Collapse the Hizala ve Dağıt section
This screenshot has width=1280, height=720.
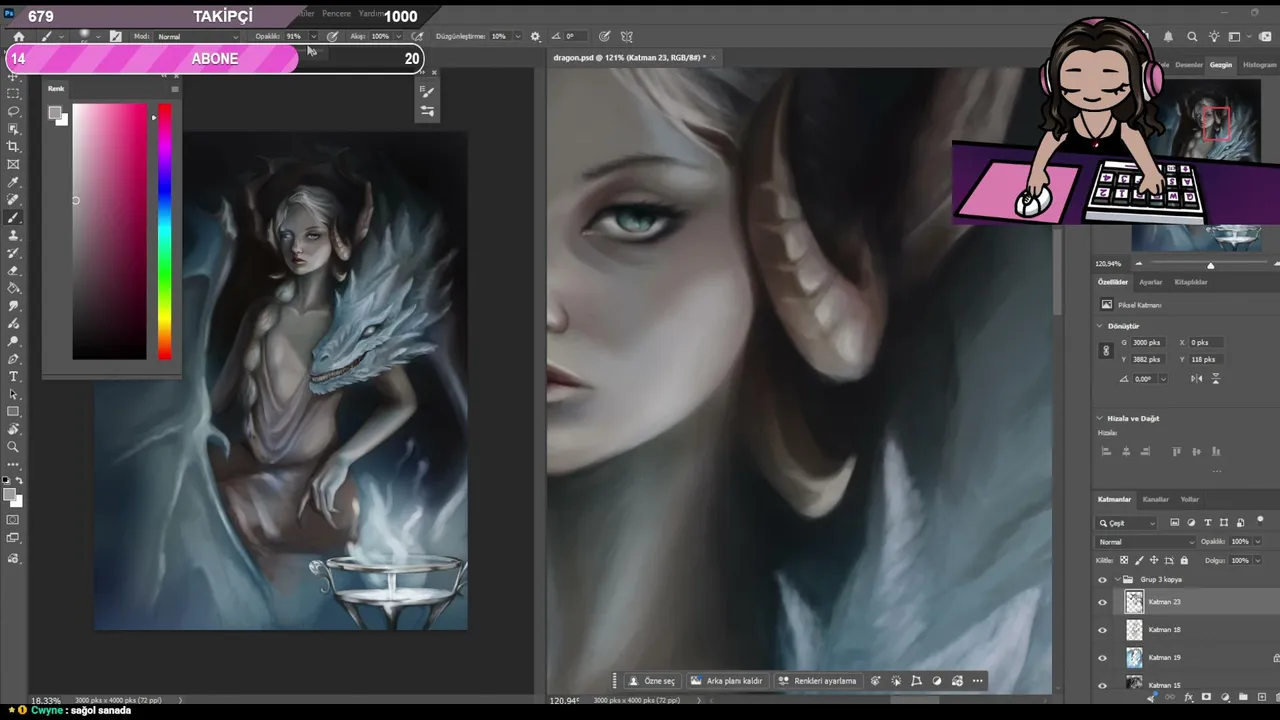pyautogui.click(x=1100, y=419)
